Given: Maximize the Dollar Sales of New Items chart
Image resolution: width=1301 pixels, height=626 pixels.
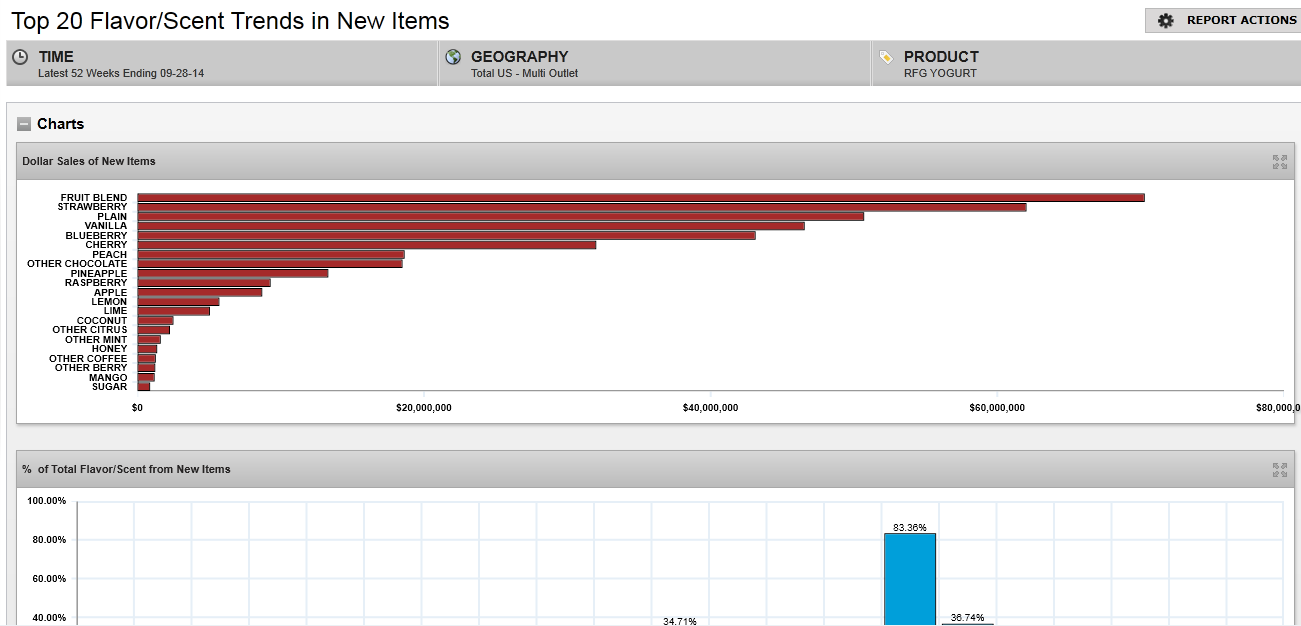Looking at the screenshot, I should [1279, 161].
